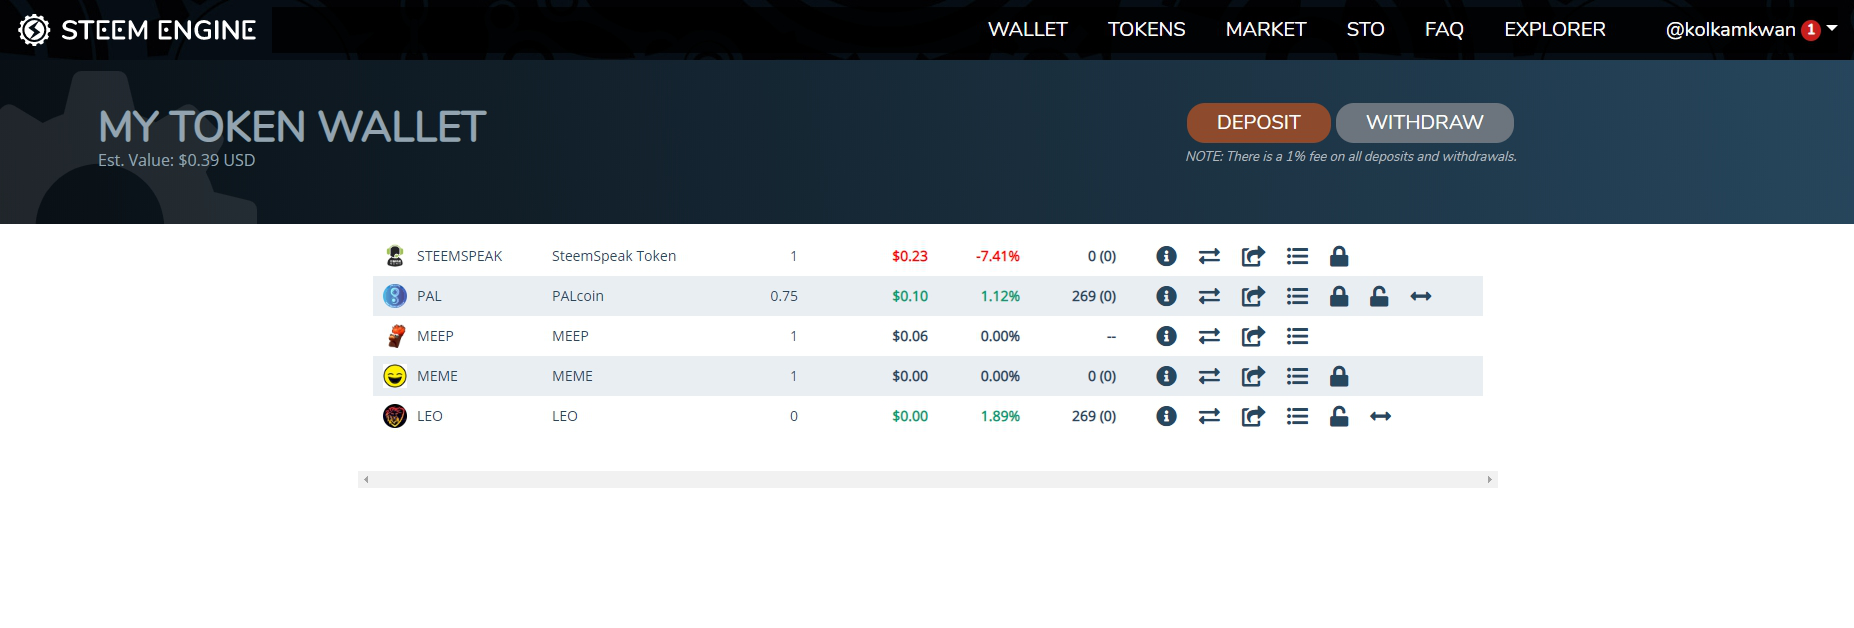View the LEO history list icon
Screen dimensions: 1854x628
pos(1297,416)
